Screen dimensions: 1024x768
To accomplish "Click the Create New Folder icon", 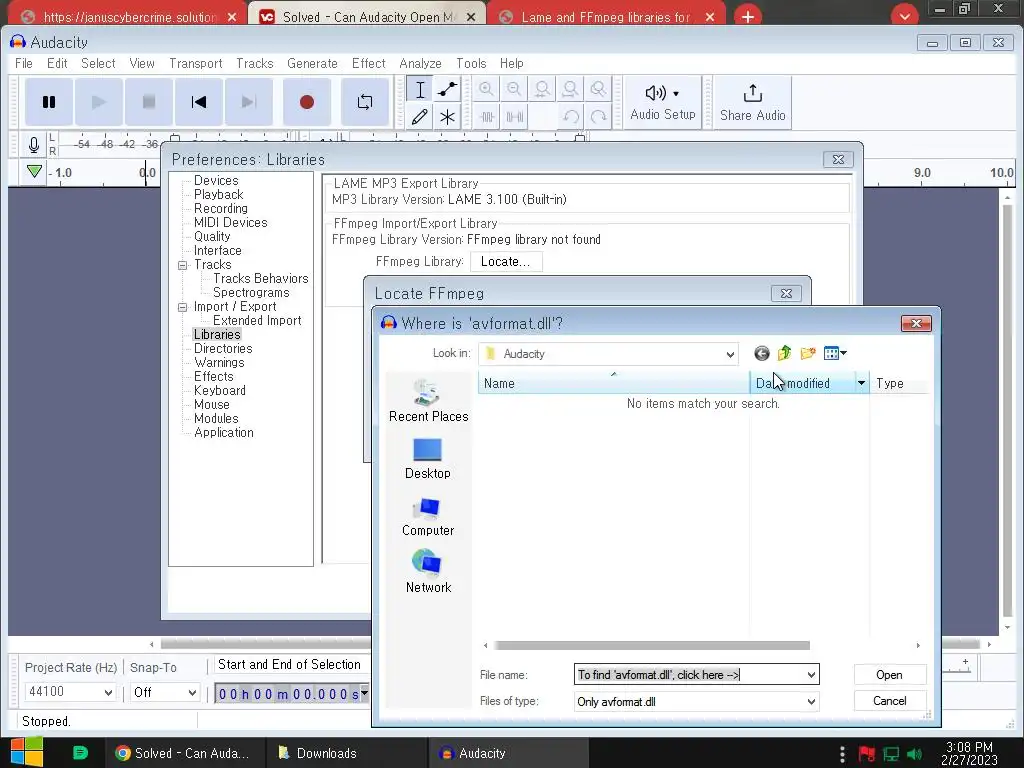I will (x=808, y=354).
